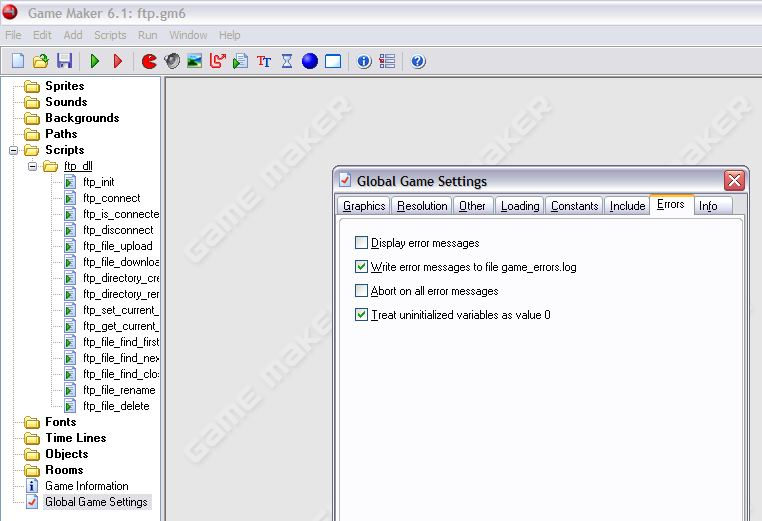
Task: Switch to the Graphics tab
Action: [364, 206]
